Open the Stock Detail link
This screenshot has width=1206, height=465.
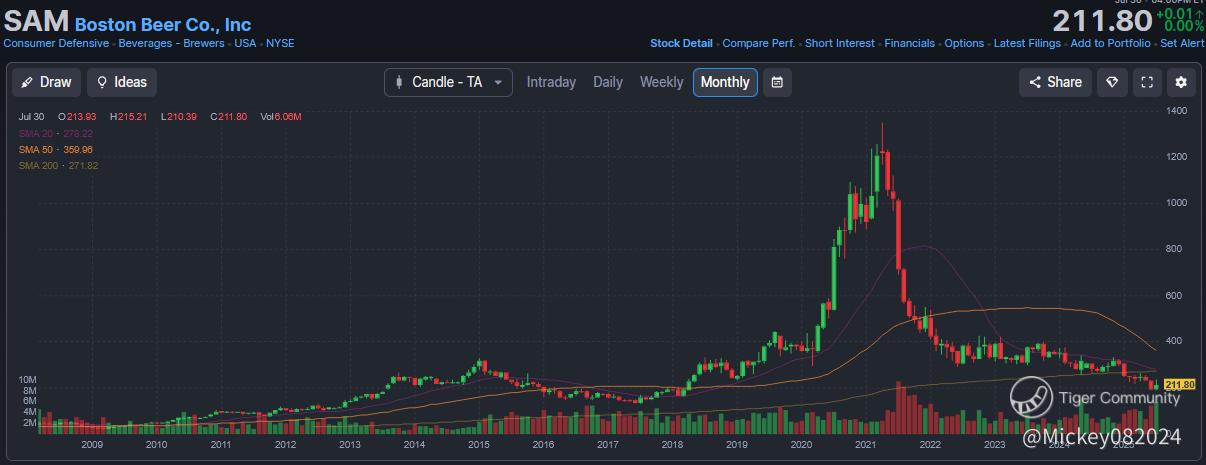[681, 43]
